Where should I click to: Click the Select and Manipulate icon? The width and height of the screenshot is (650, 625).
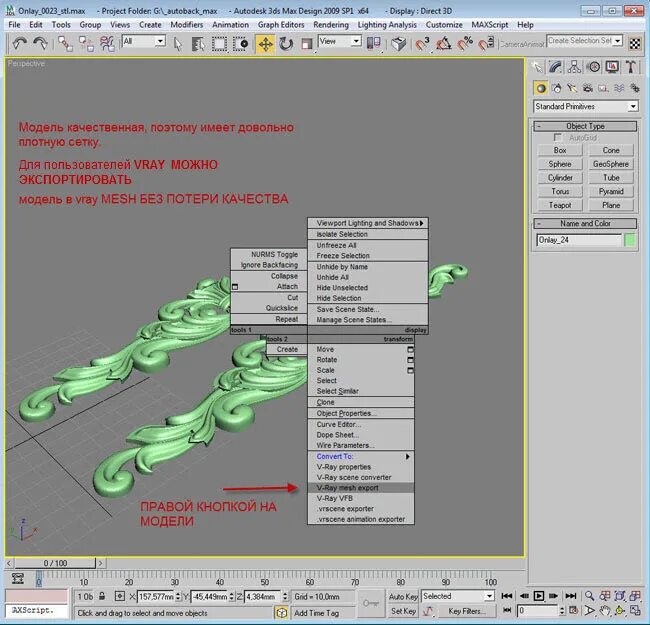tap(398, 43)
